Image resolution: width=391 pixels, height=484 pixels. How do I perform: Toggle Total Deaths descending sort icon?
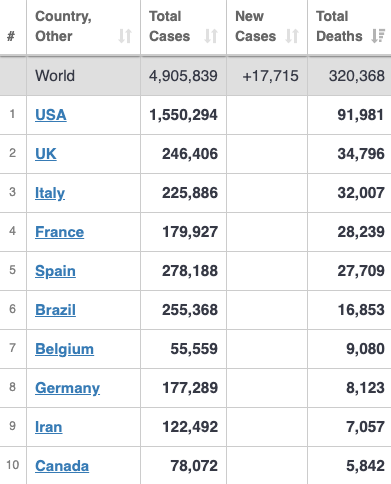[378, 36]
